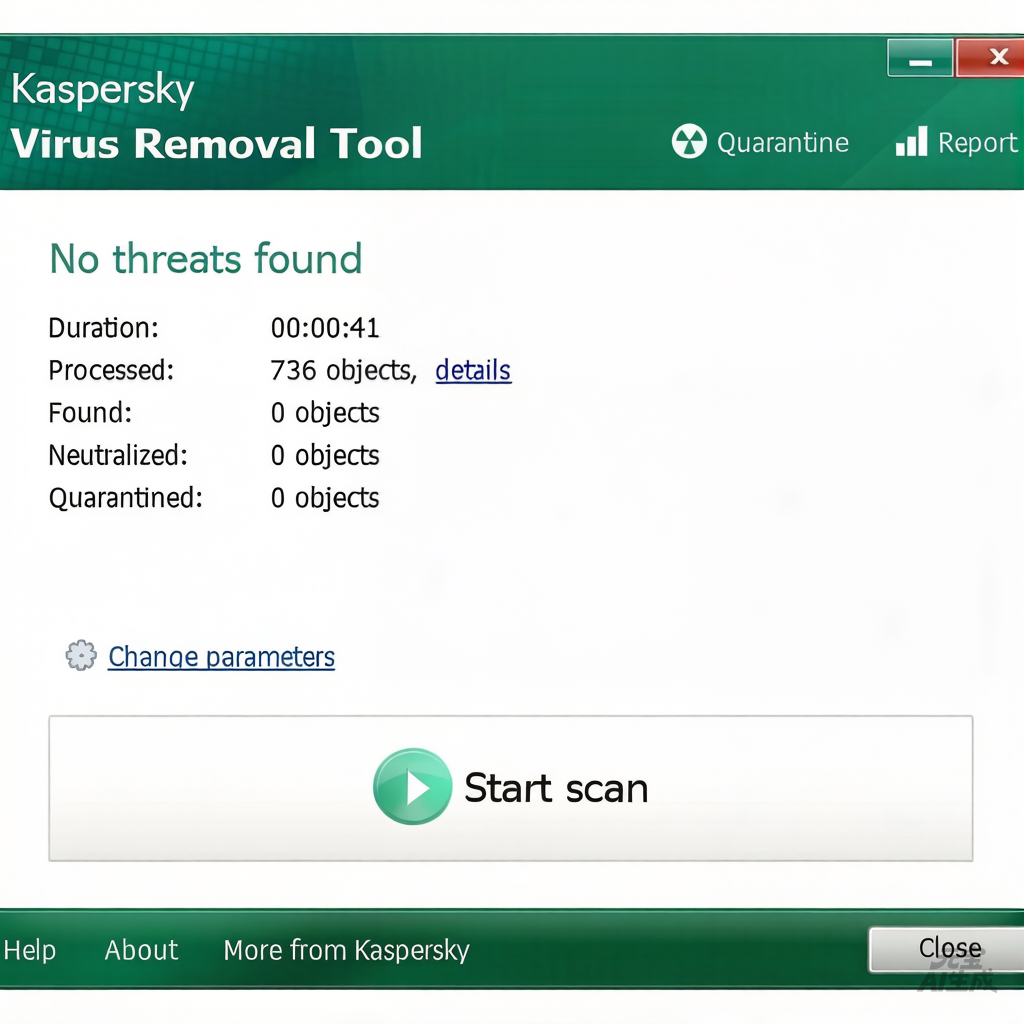Click the red X window button

[x=989, y=58]
